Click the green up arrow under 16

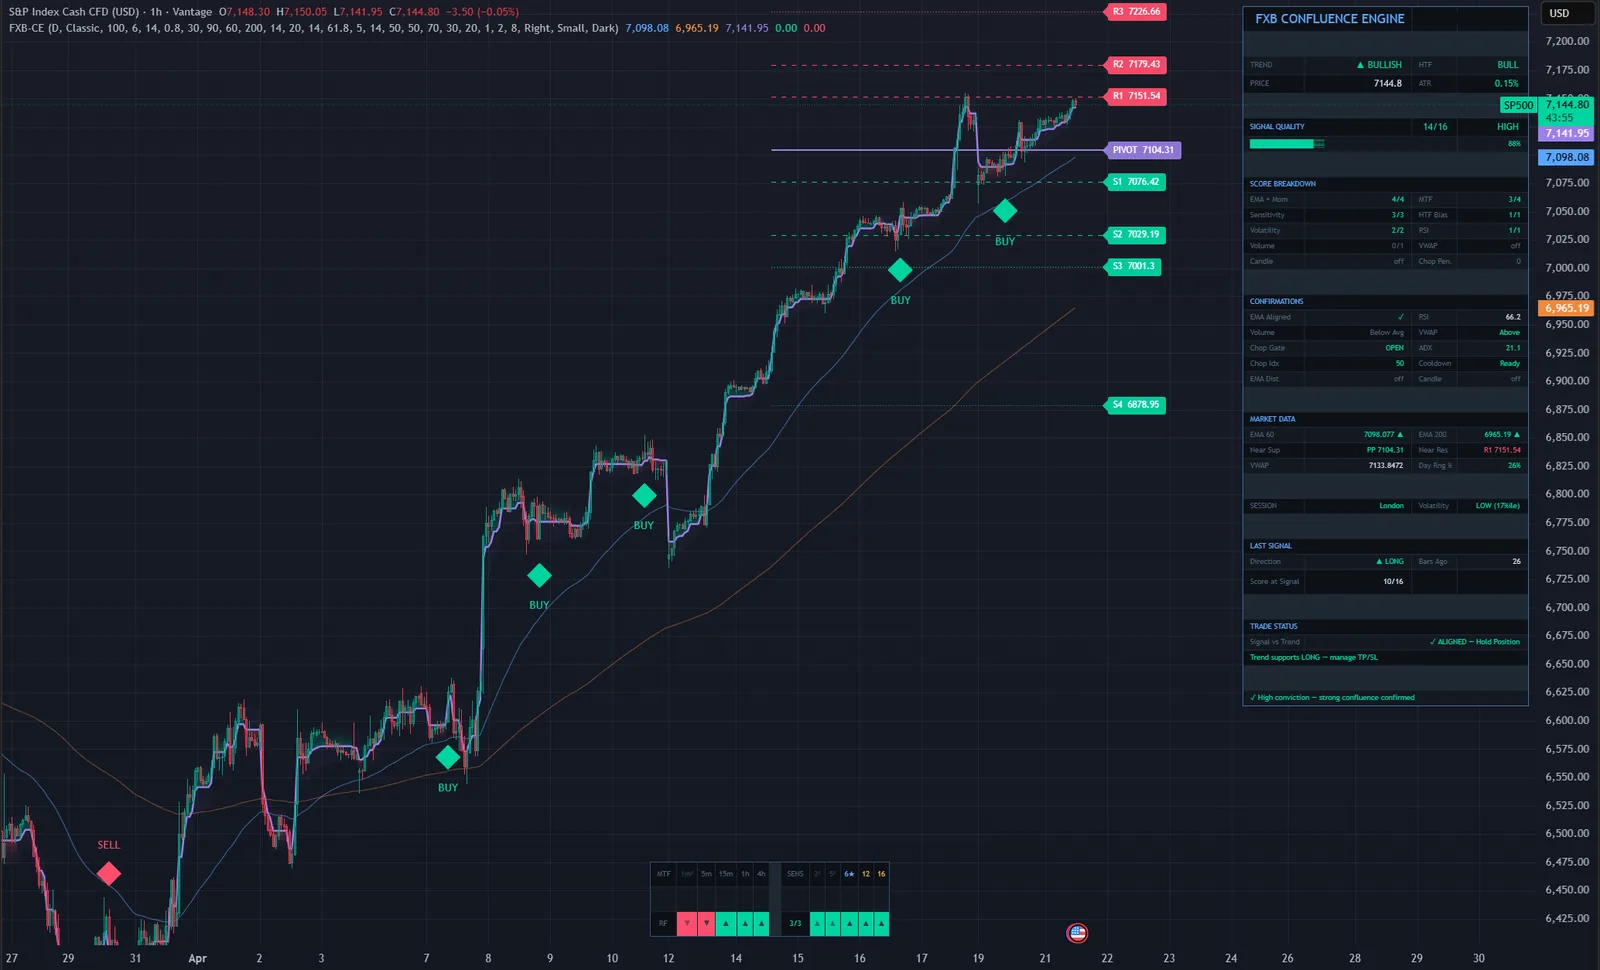(x=881, y=924)
